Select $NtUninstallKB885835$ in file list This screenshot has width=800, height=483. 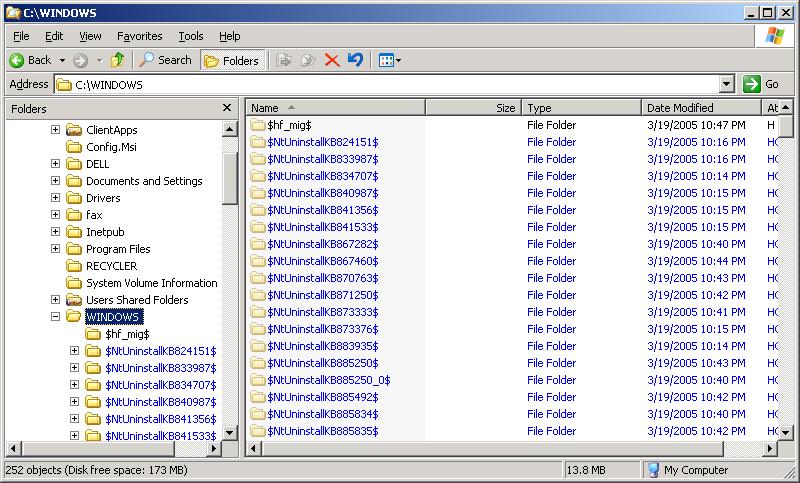[322, 431]
